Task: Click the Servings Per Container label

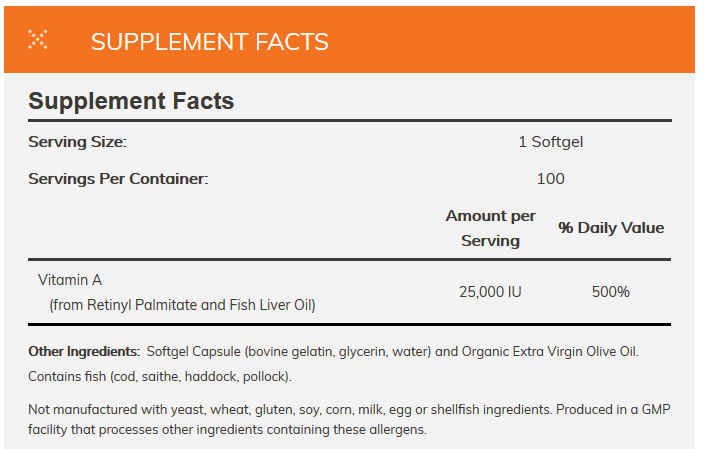Action: coord(118,178)
